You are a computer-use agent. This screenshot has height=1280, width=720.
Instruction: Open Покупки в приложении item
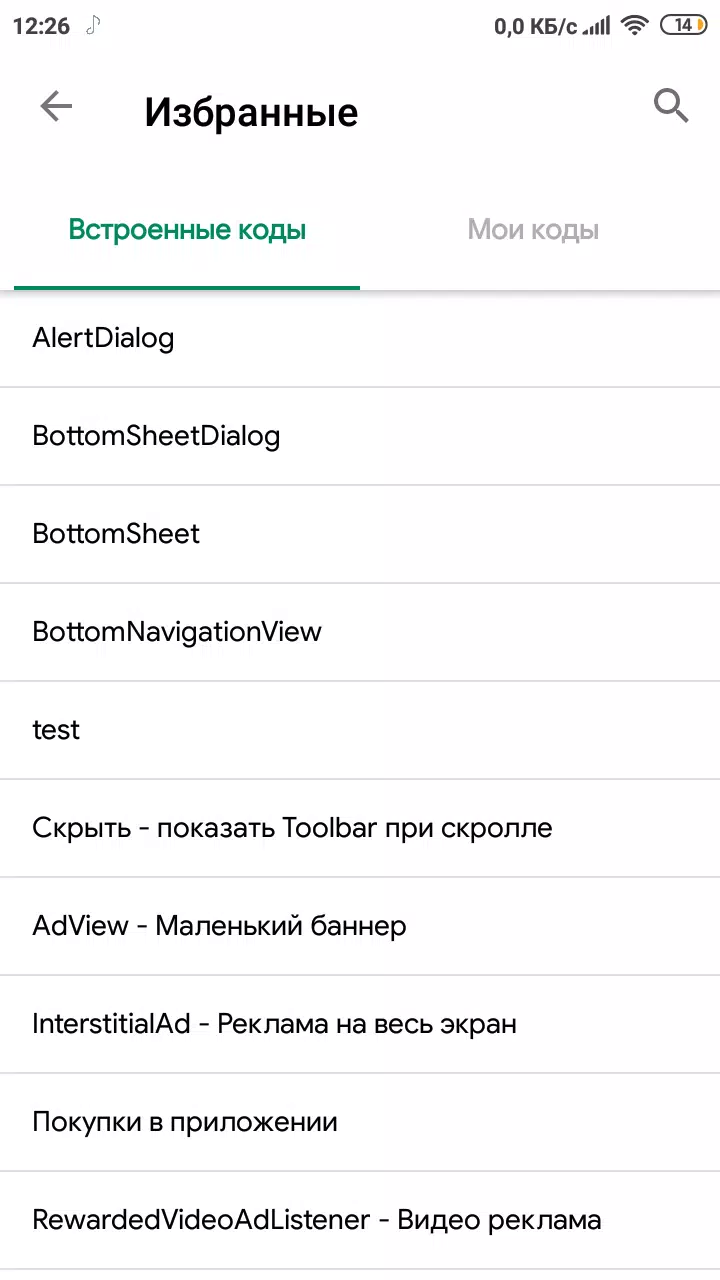pos(360,1122)
